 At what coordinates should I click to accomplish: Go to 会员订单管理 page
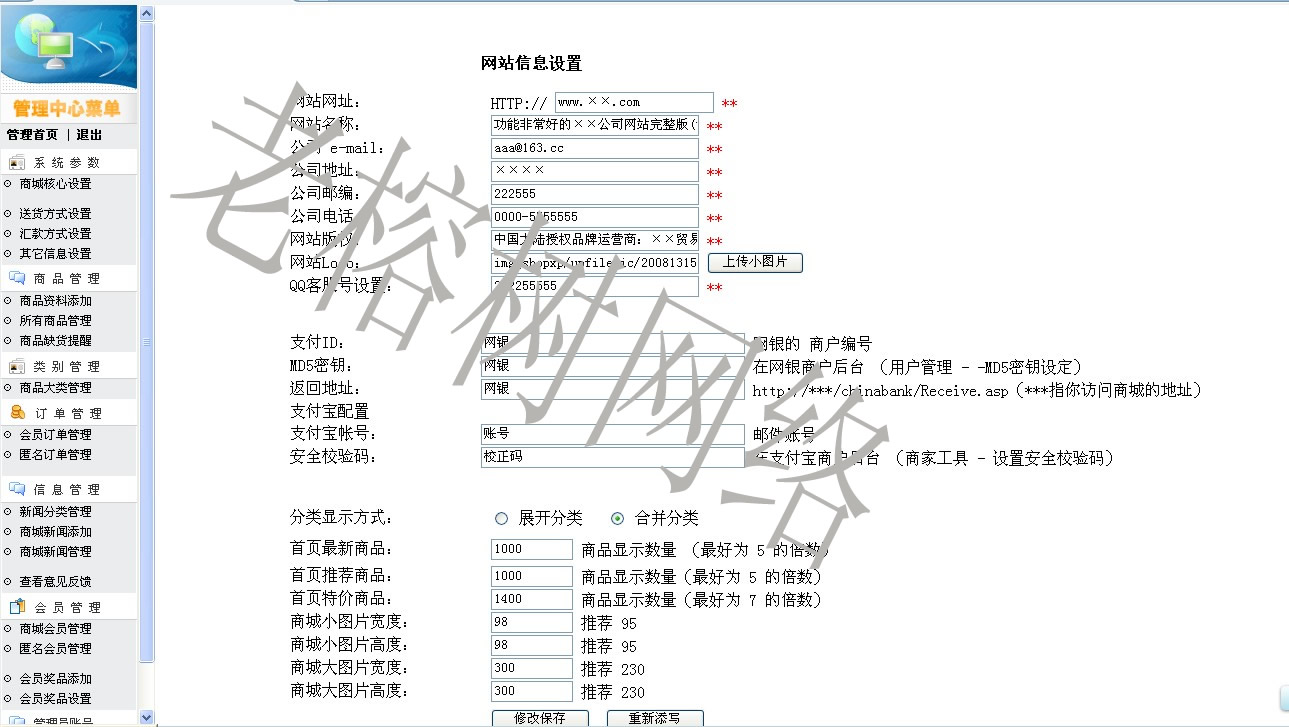pyautogui.click(x=55, y=435)
